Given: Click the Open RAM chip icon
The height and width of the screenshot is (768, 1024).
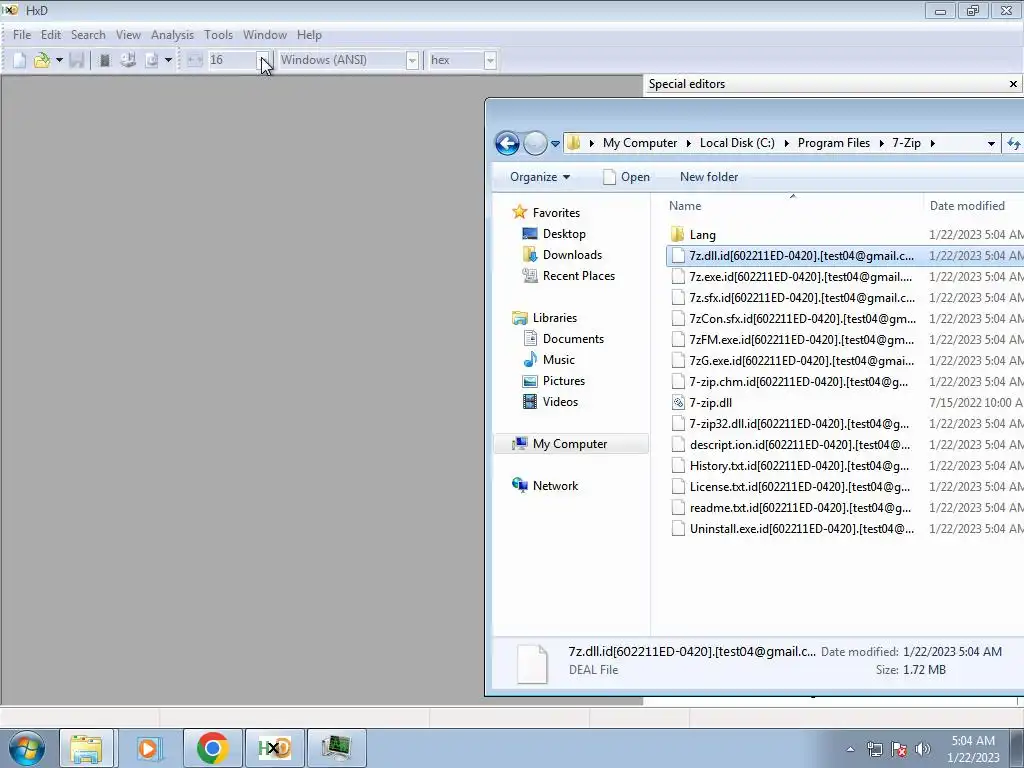Looking at the screenshot, I should [104, 60].
